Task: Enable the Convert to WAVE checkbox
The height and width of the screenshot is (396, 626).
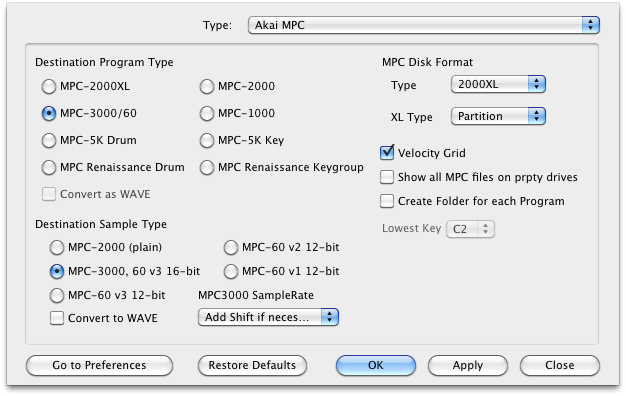Action: pyautogui.click(x=57, y=318)
